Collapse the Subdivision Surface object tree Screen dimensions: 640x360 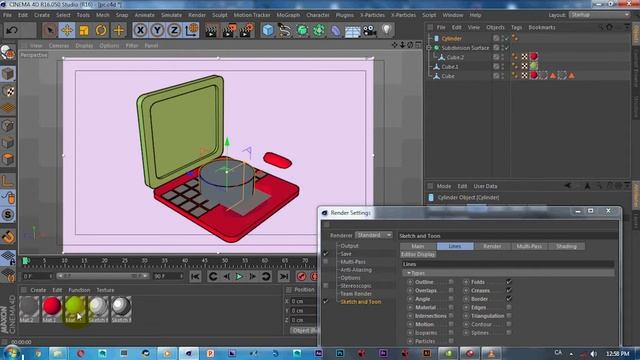pyautogui.click(x=429, y=48)
